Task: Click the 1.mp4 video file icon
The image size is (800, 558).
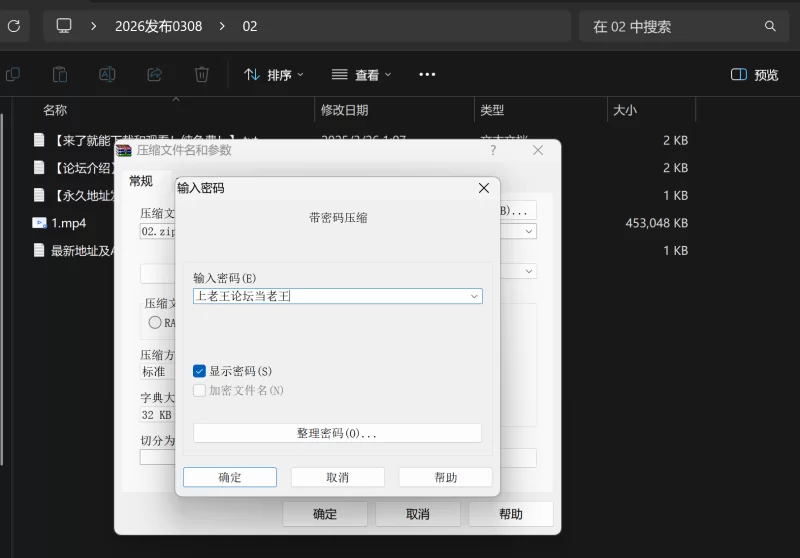Action: click(39, 223)
